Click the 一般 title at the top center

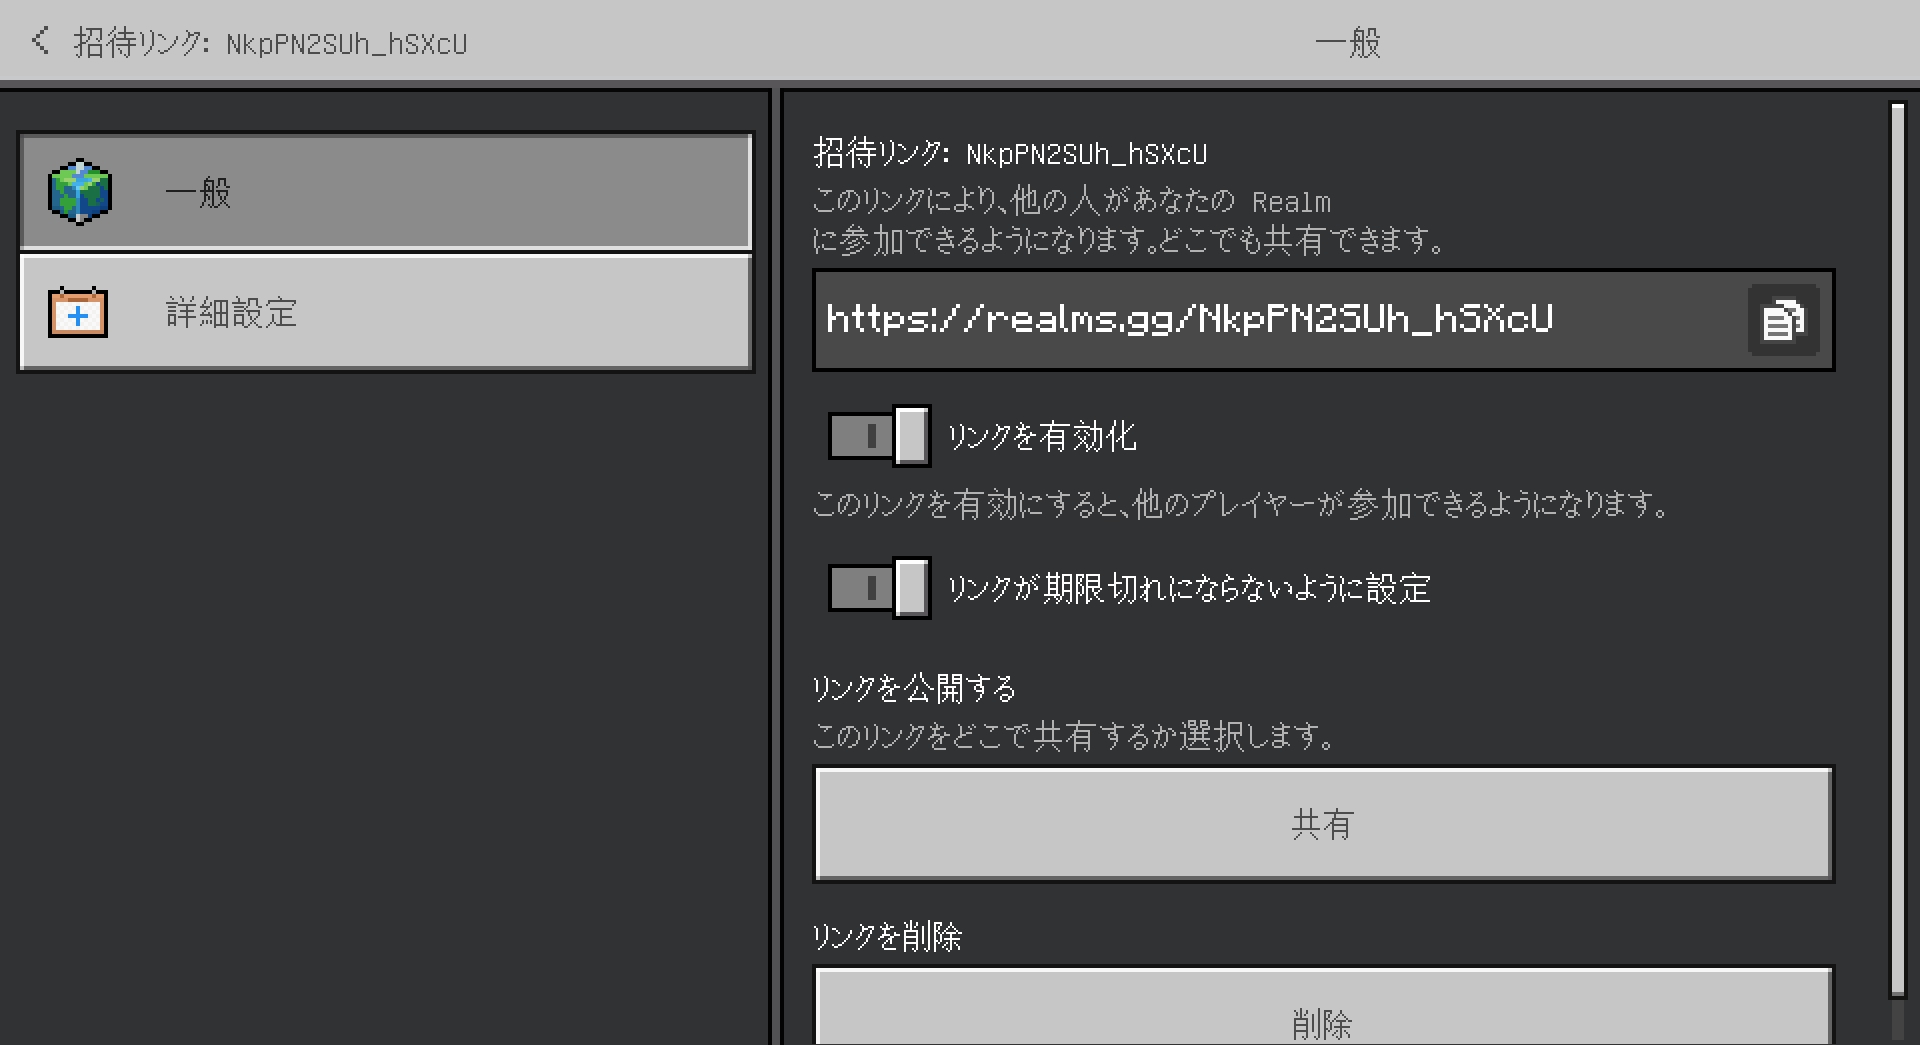[1348, 42]
